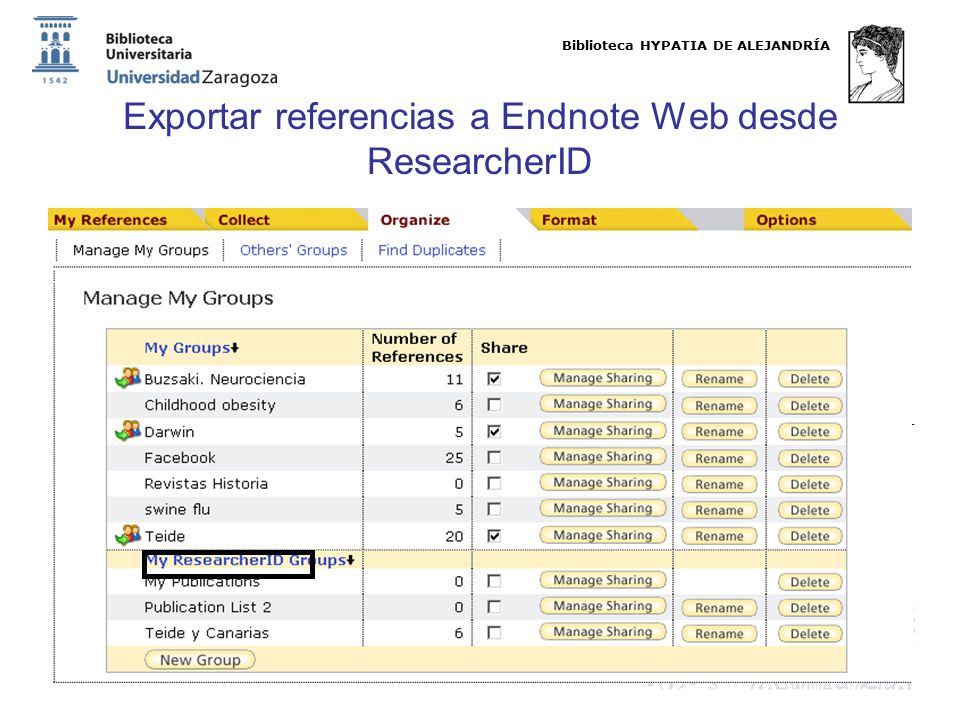Click the Number of References column header
Viewport: 960px width, 720px height.
click(417, 347)
